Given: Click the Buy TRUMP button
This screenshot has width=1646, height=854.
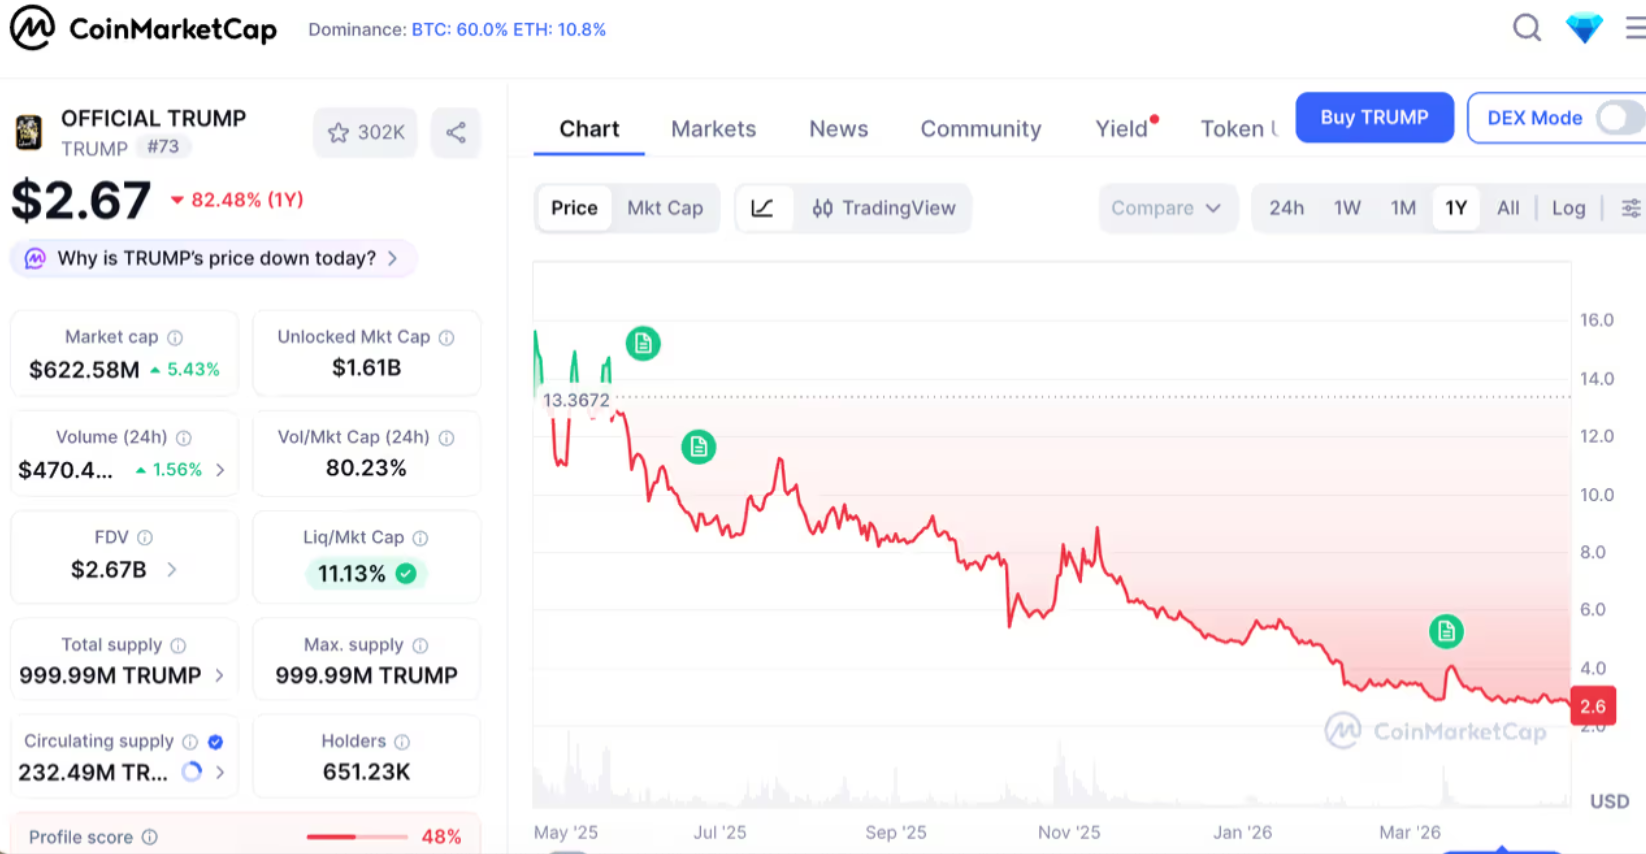Looking at the screenshot, I should point(1374,118).
